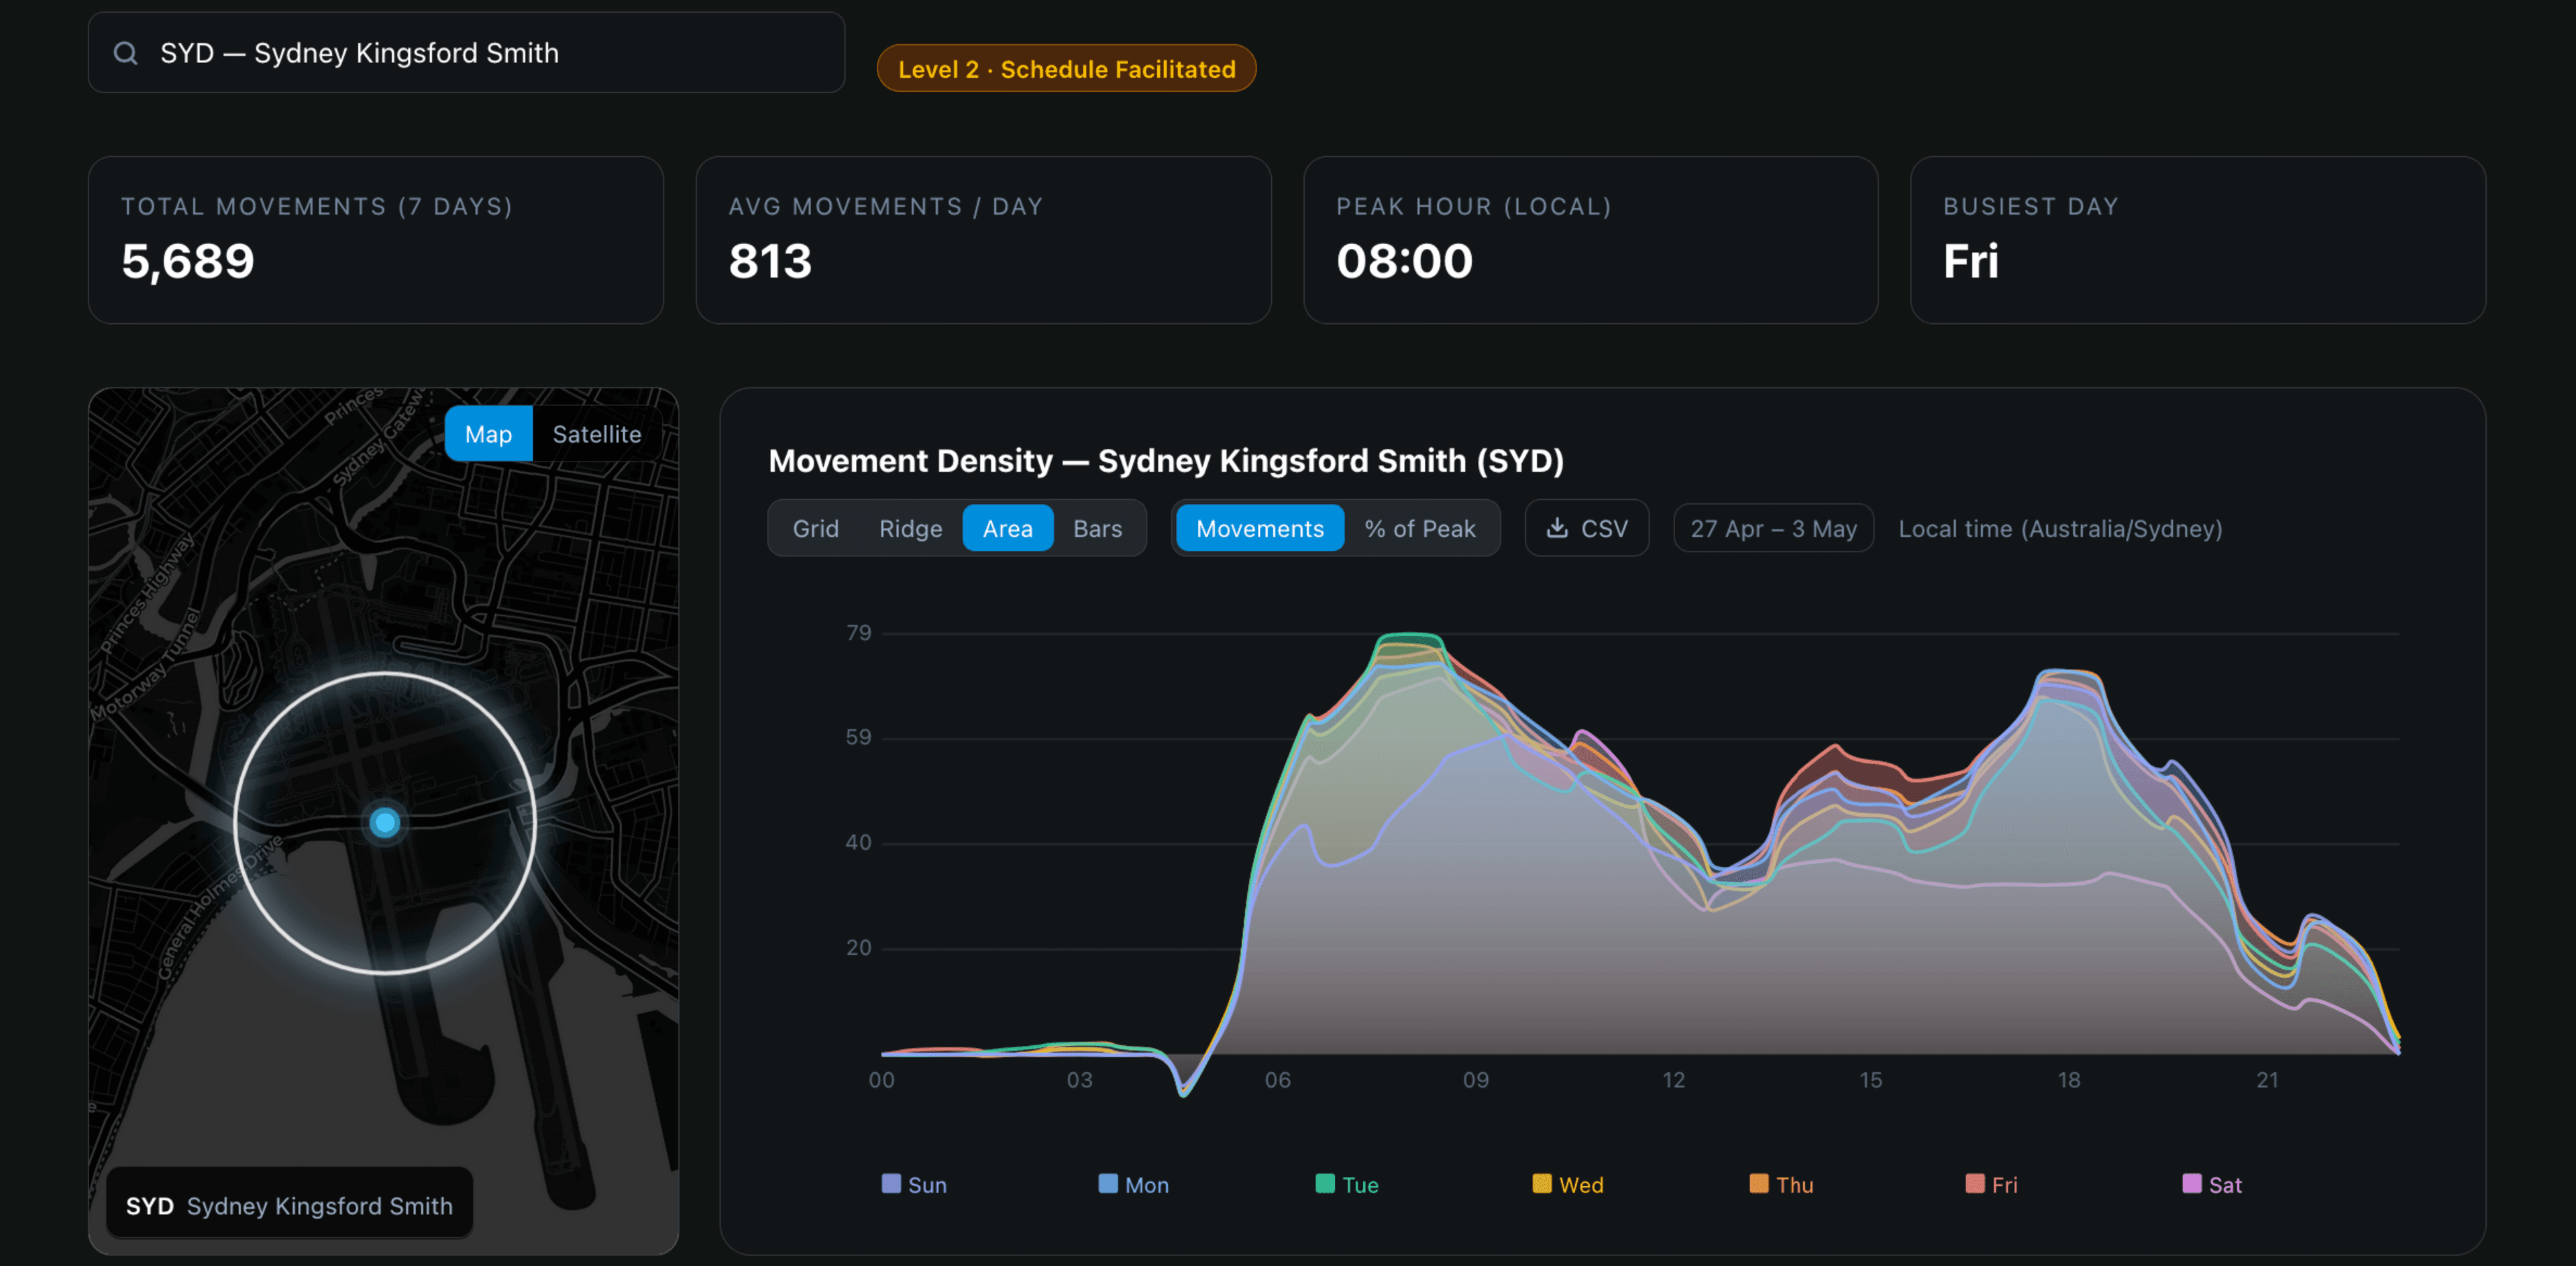Download the CSV export

pos(1586,528)
